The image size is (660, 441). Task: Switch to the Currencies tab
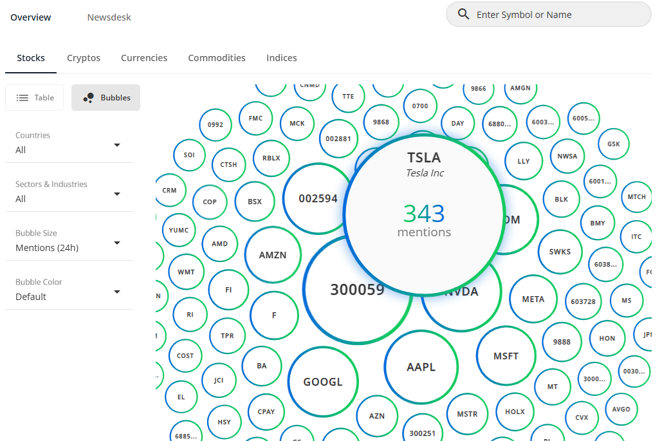pos(144,58)
